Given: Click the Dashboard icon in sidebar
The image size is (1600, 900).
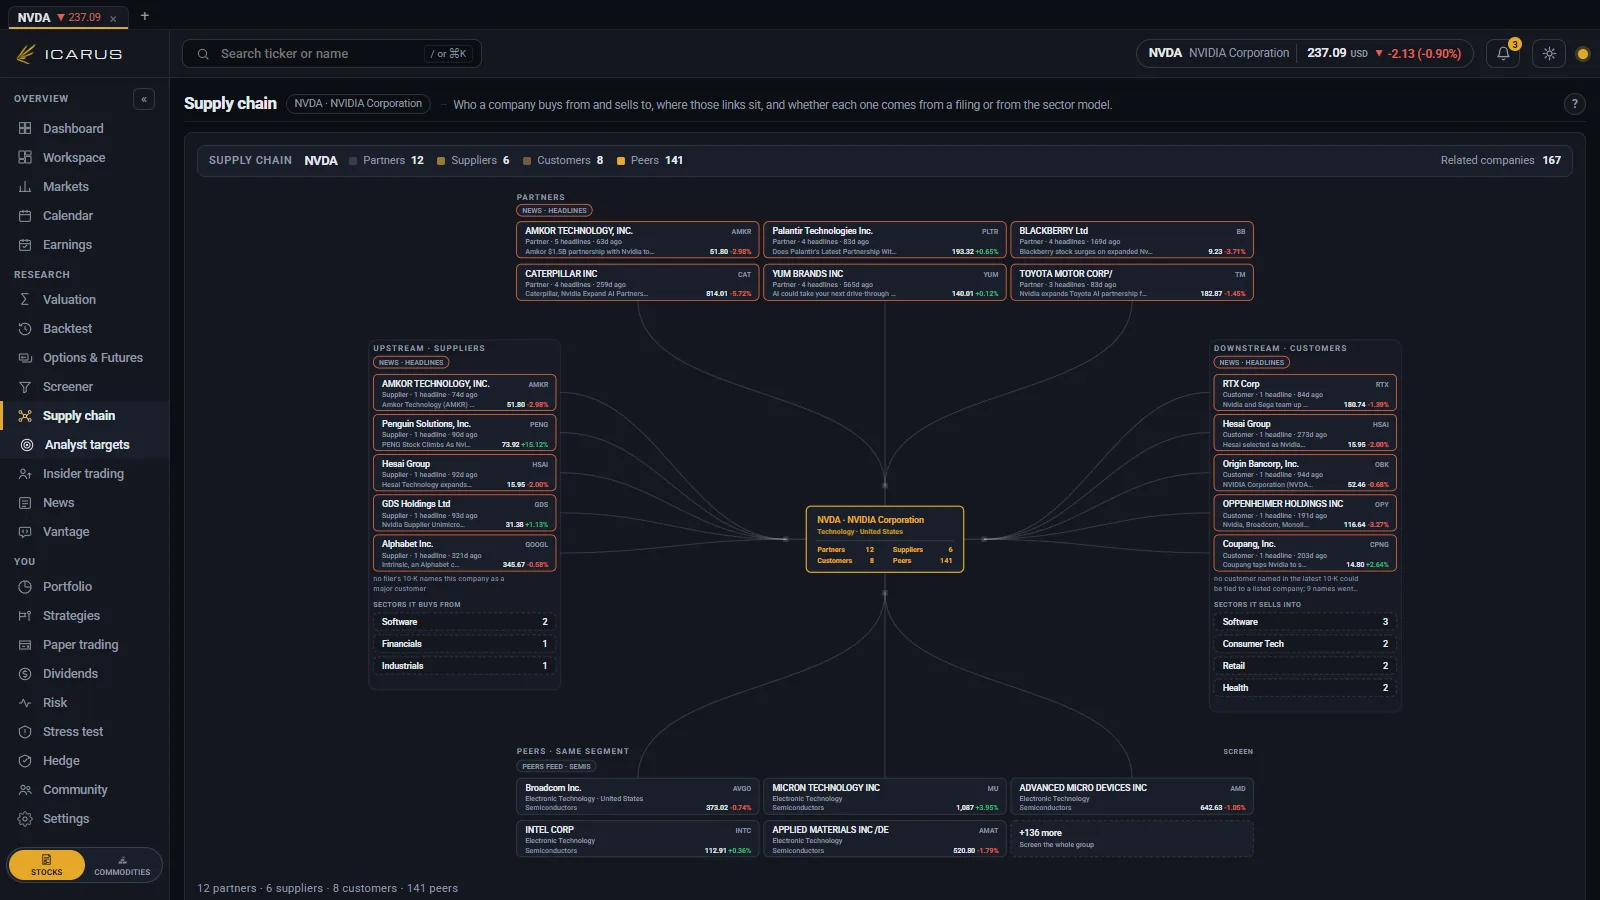Looking at the screenshot, I should point(25,129).
